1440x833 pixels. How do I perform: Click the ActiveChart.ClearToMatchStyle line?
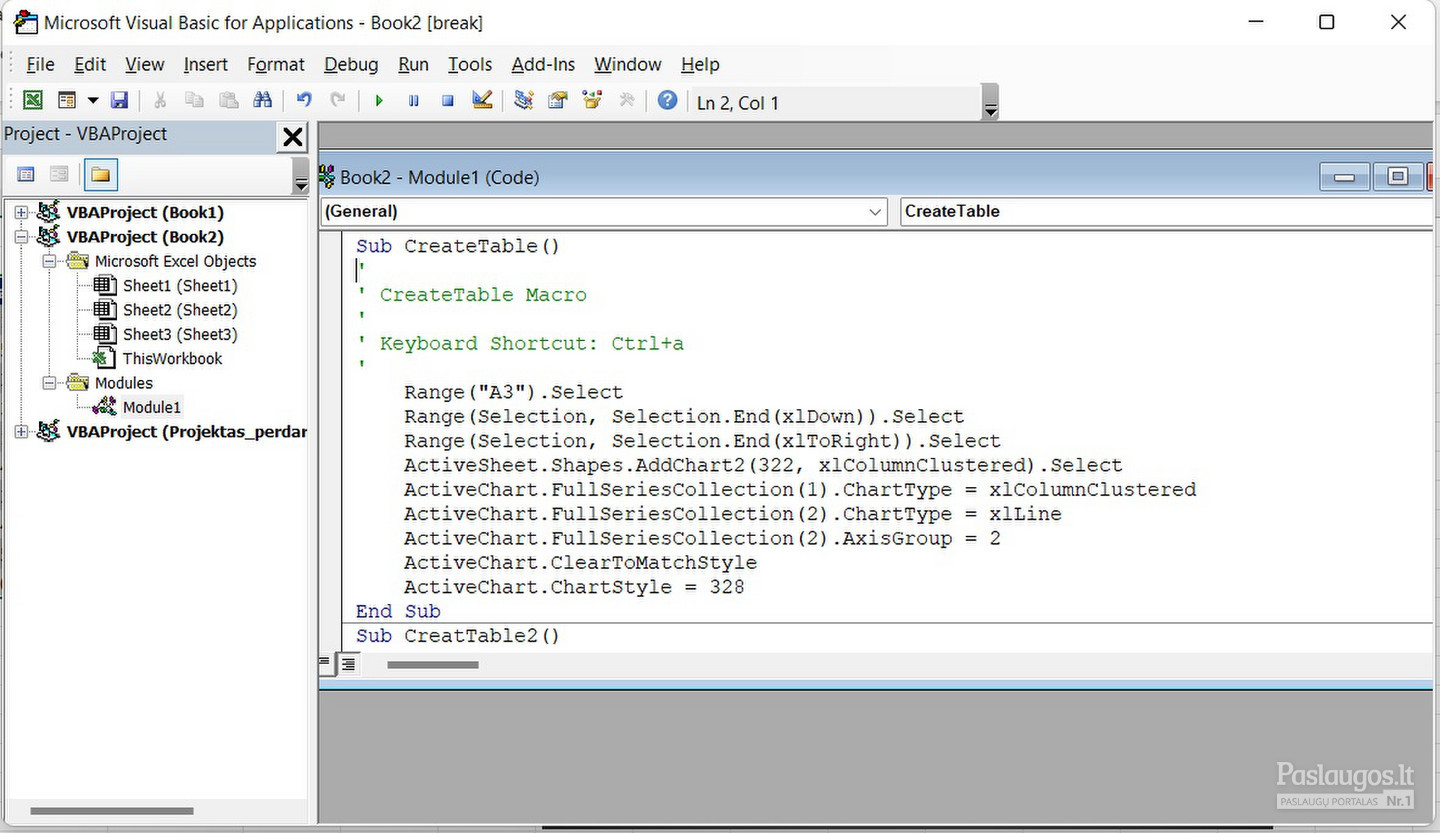[x=580, y=562]
